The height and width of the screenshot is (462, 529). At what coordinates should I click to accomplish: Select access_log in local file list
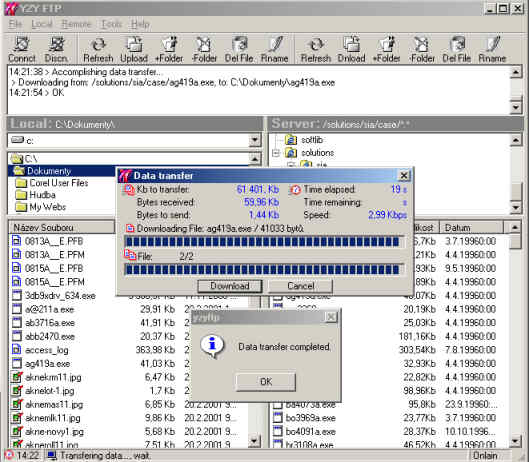(x=47, y=350)
